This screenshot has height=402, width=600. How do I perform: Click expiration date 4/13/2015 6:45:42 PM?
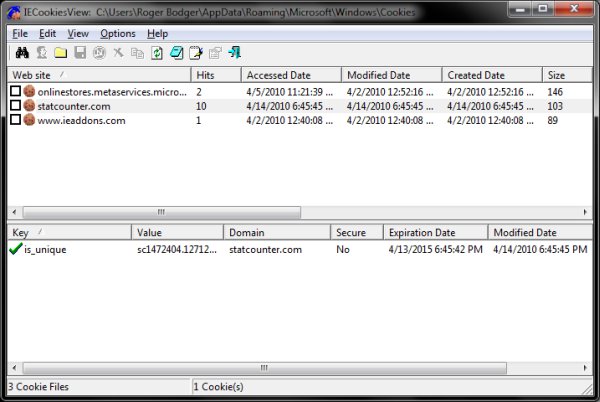pyautogui.click(x=435, y=249)
